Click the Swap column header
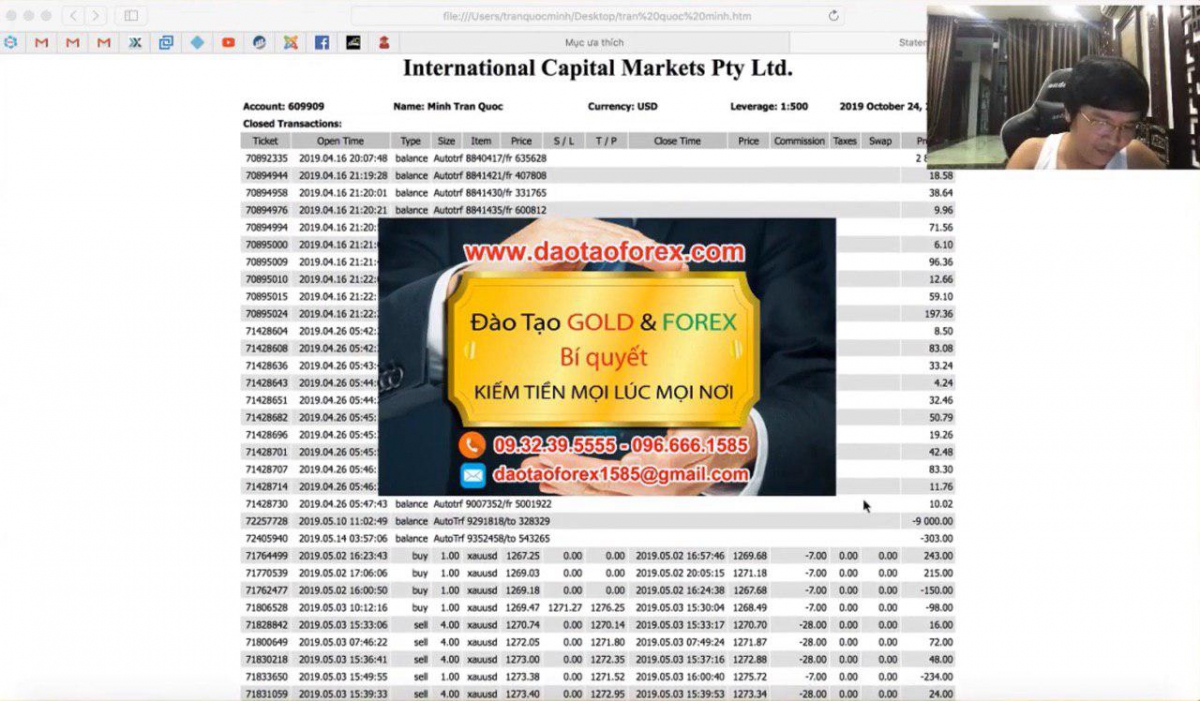 [880, 141]
